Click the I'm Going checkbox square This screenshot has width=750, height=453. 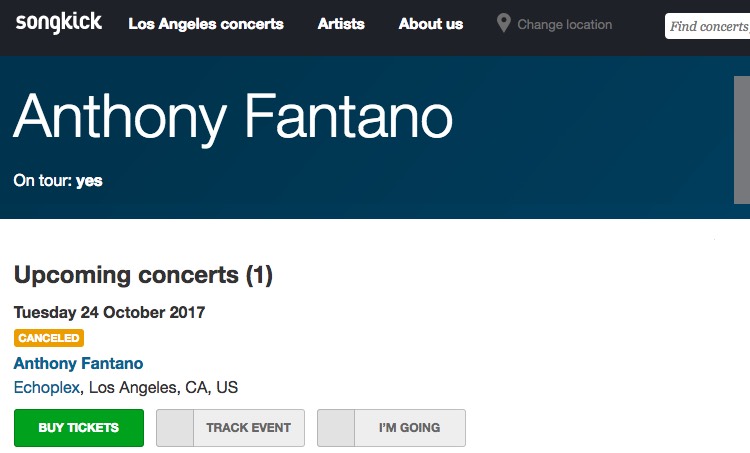(336, 428)
